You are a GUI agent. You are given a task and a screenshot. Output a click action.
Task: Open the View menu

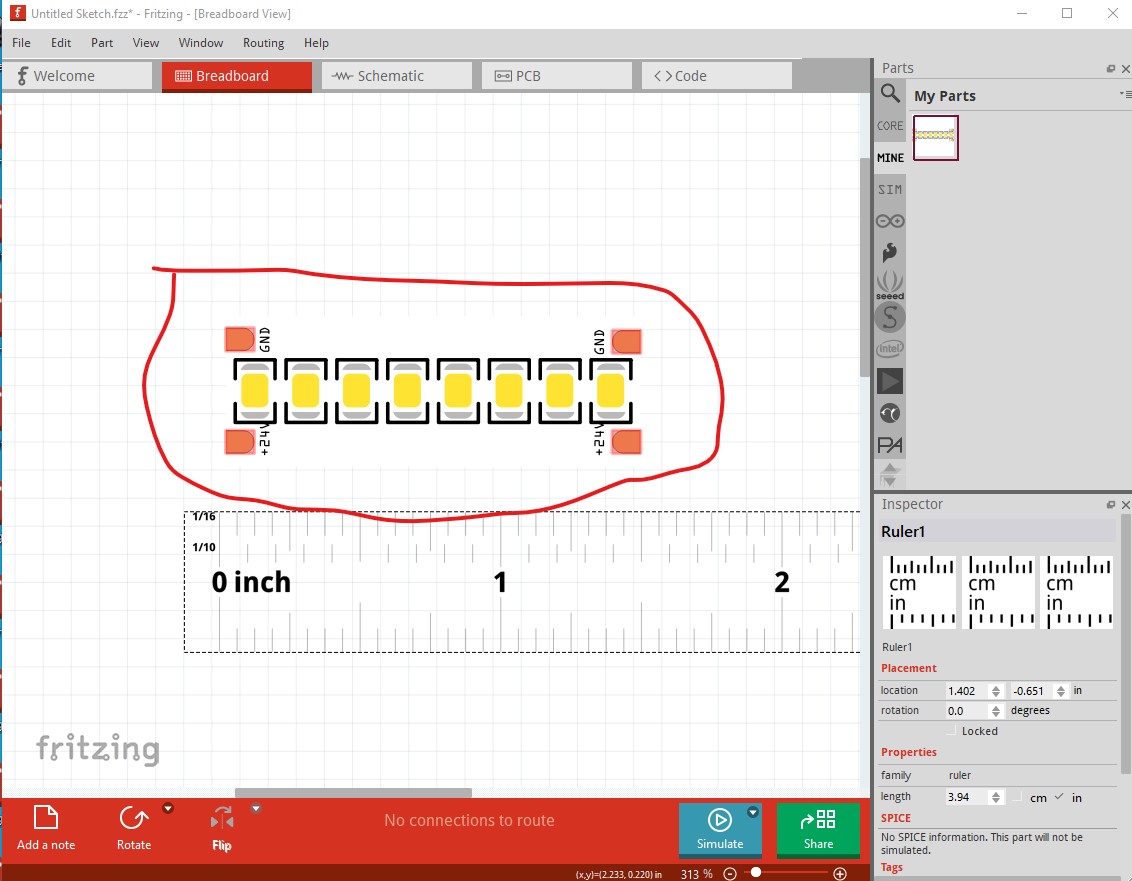click(x=145, y=43)
